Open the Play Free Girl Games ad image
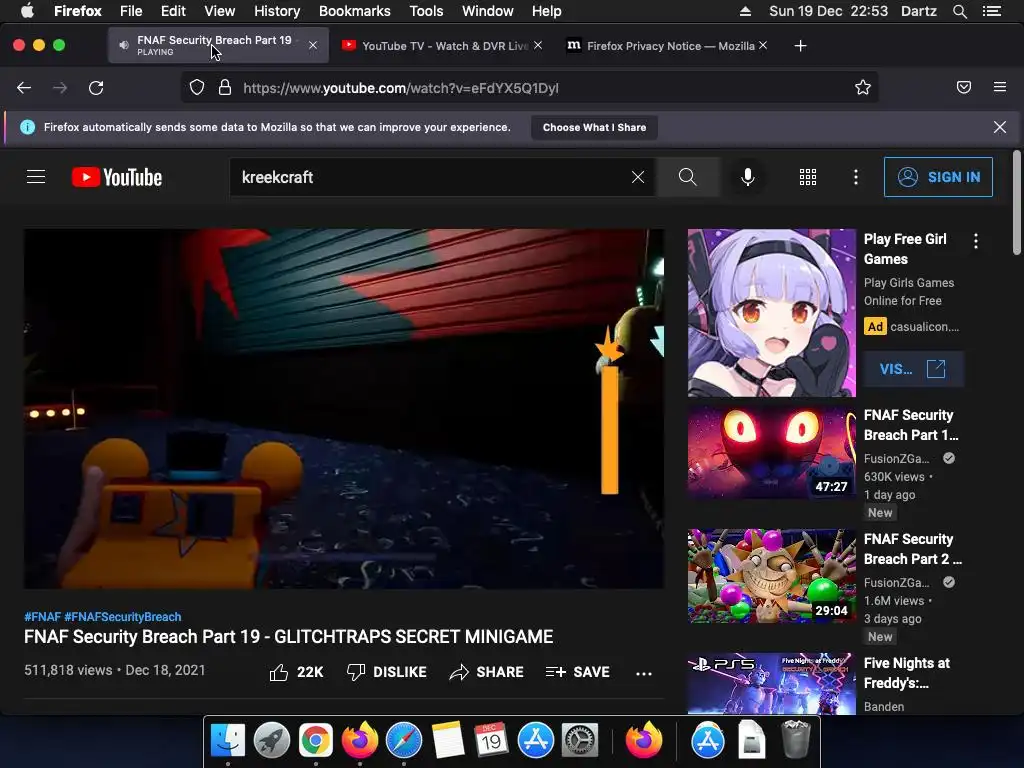This screenshot has width=1024, height=768. click(x=771, y=313)
